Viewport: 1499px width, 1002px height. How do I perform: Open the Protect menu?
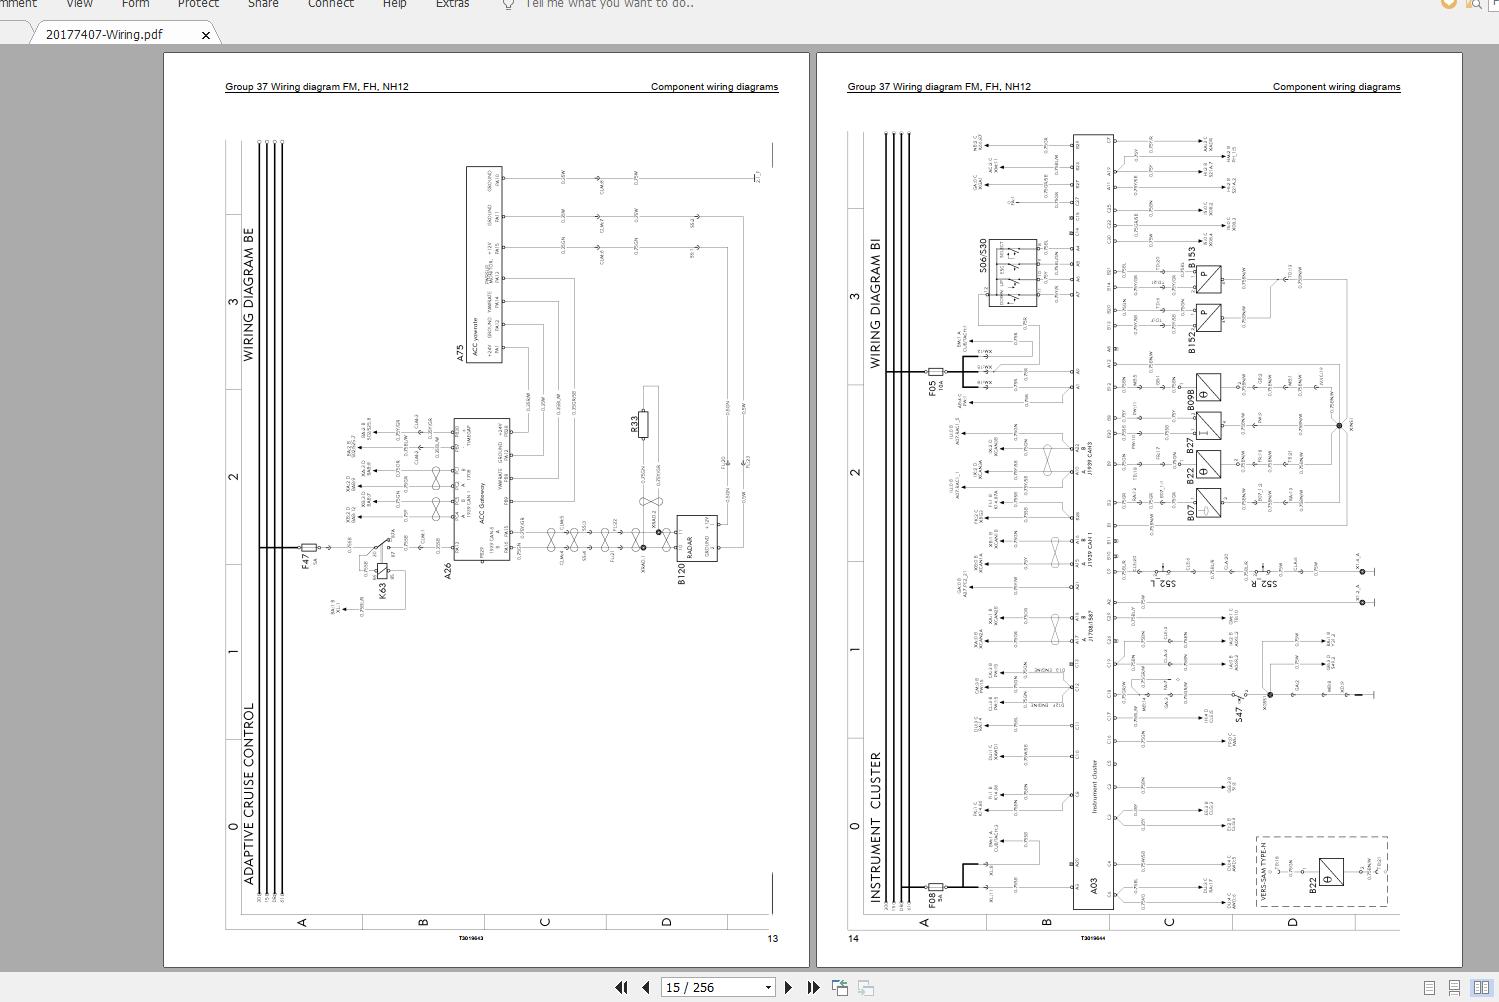click(197, 4)
